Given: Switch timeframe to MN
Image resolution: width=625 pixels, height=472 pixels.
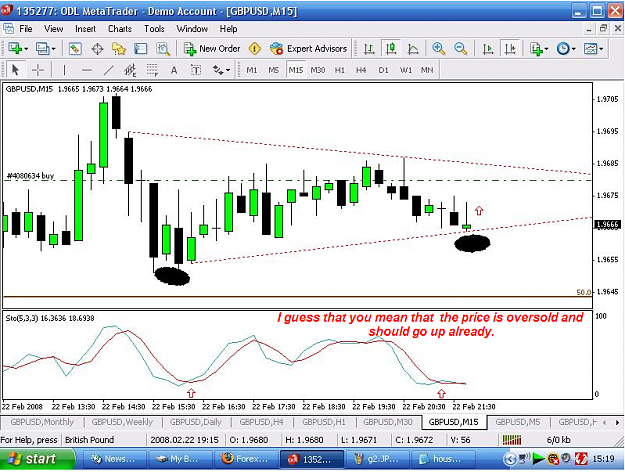Looking at the screenshot, I should pos(427,70).
